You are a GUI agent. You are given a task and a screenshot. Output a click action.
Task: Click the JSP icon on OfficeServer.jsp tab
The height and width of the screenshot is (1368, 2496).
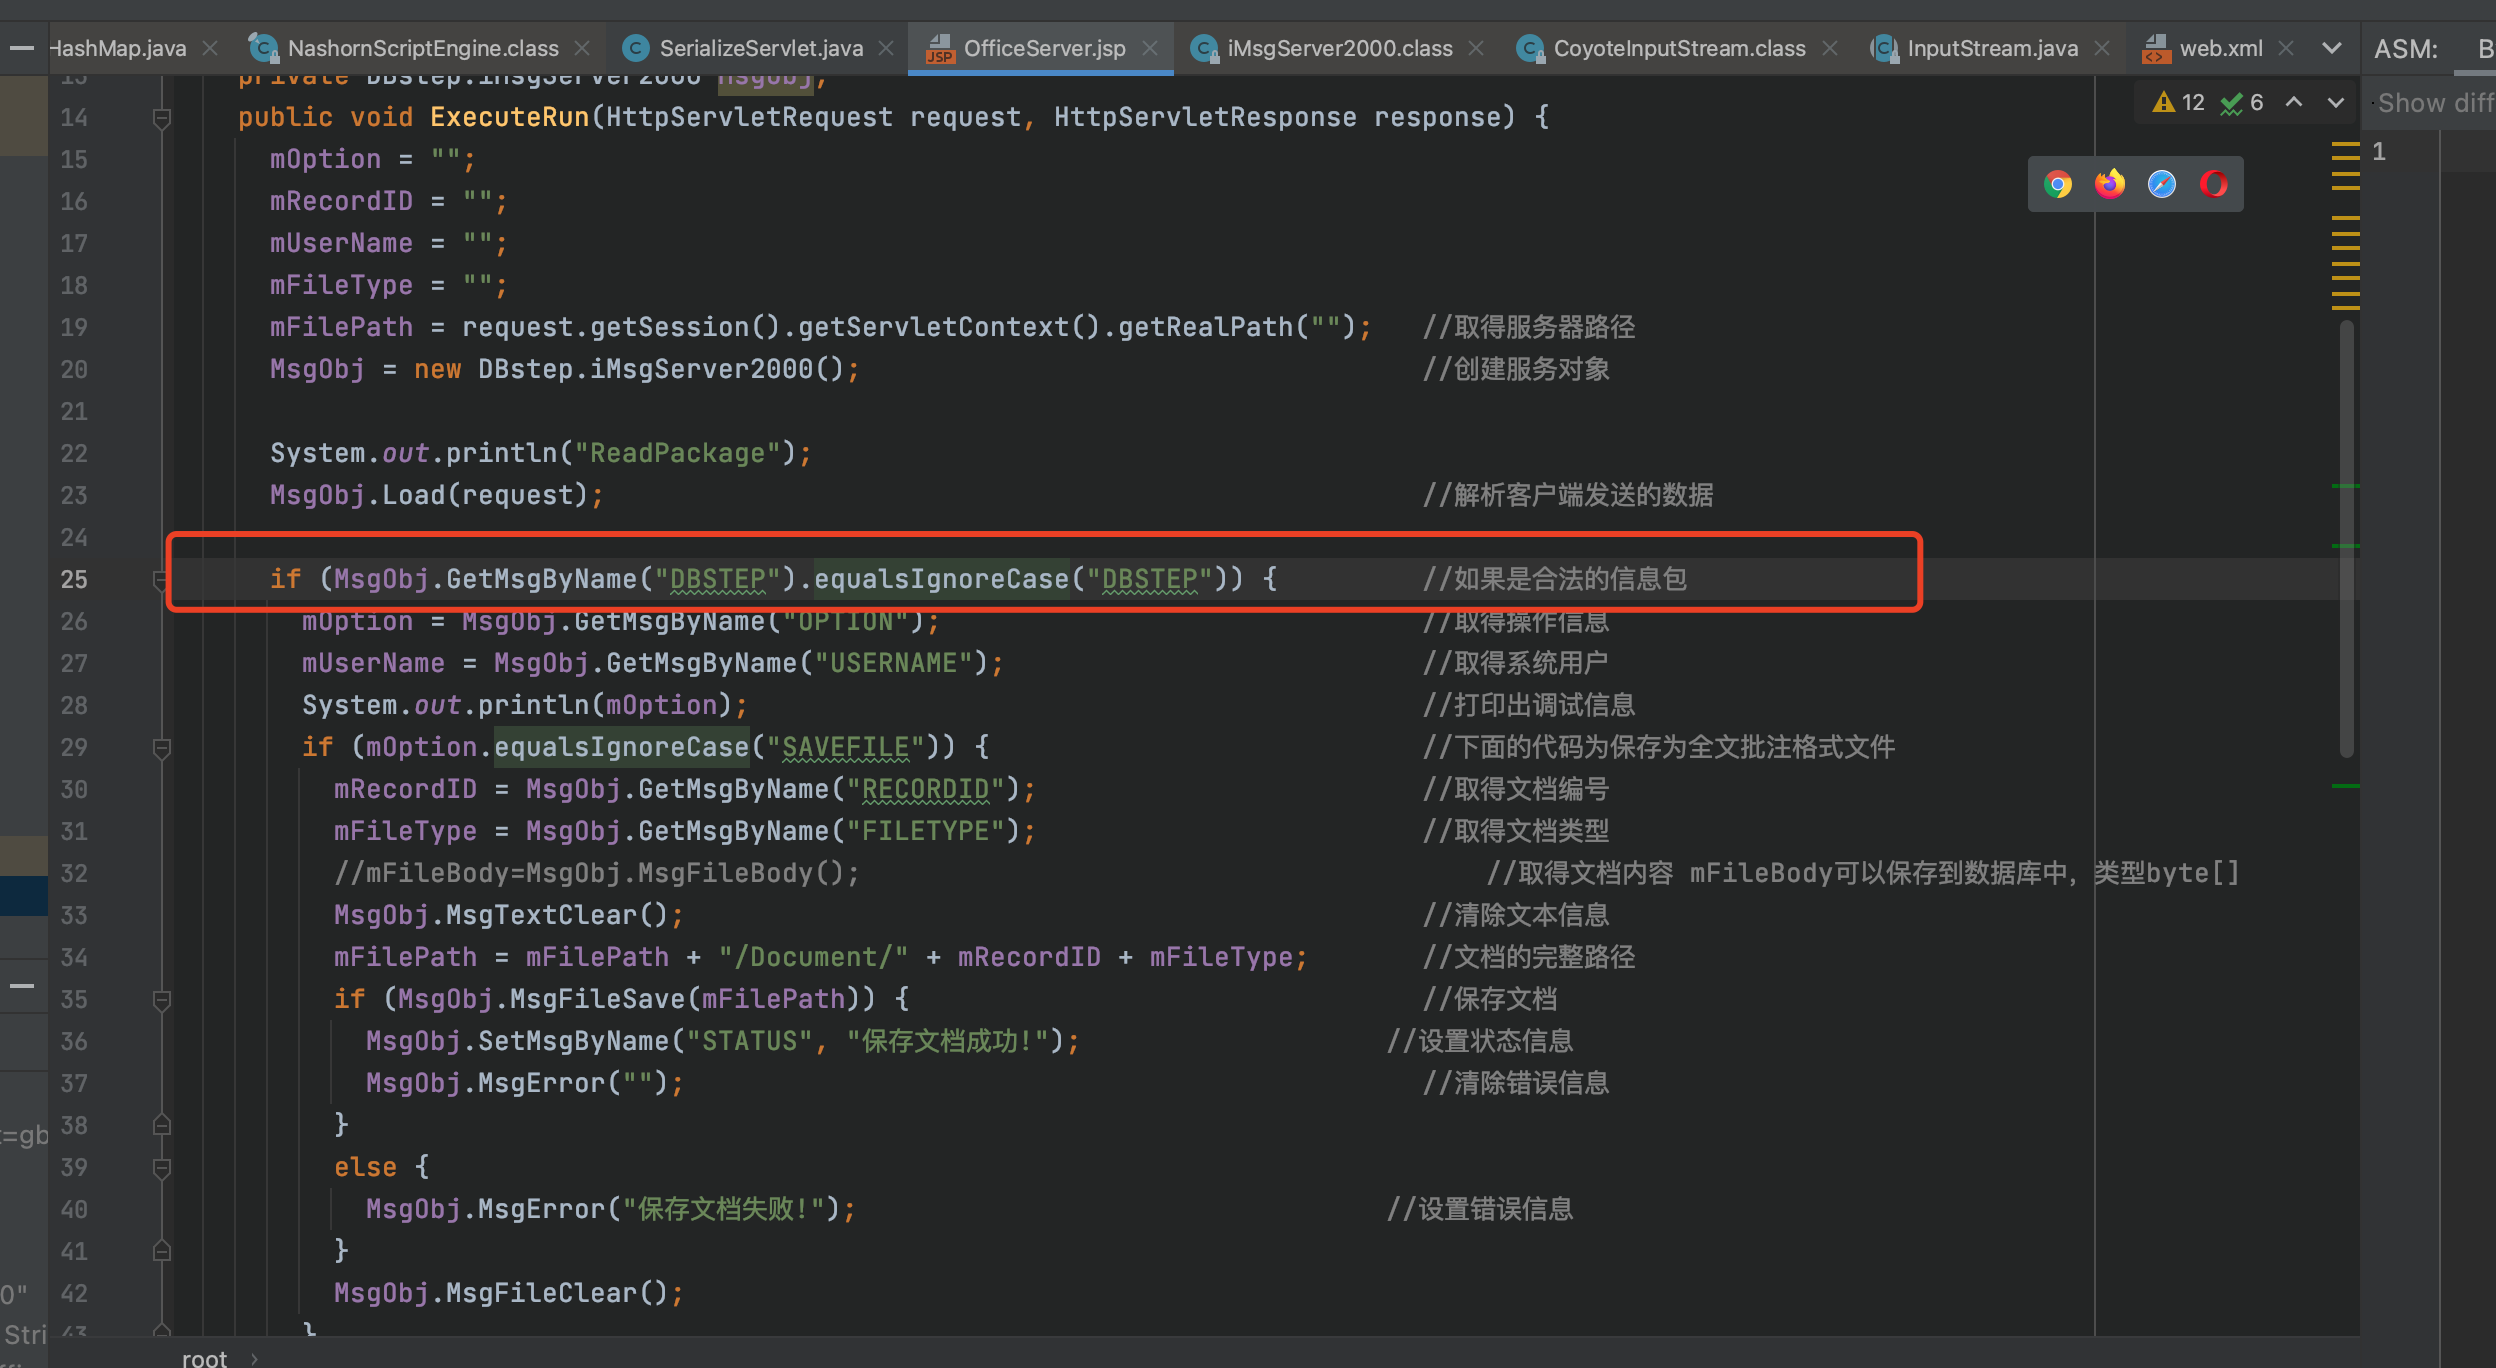[940, 48]
